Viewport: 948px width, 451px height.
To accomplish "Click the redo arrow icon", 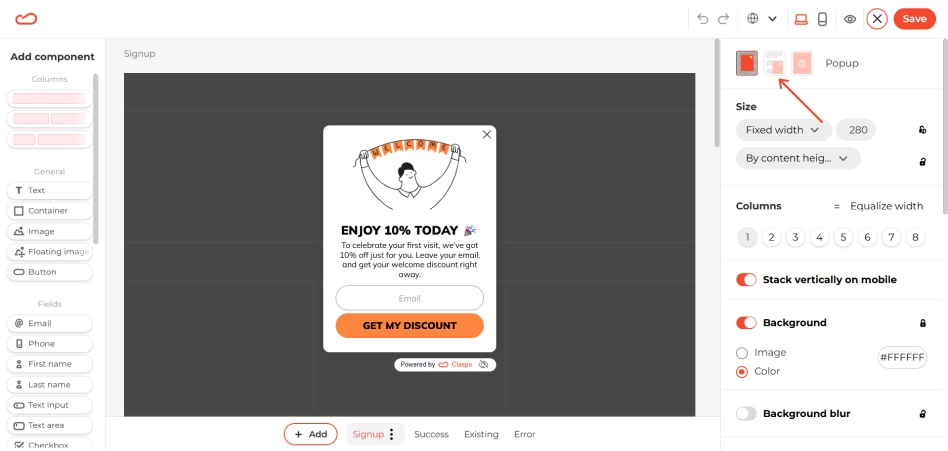I will (723, 19).
